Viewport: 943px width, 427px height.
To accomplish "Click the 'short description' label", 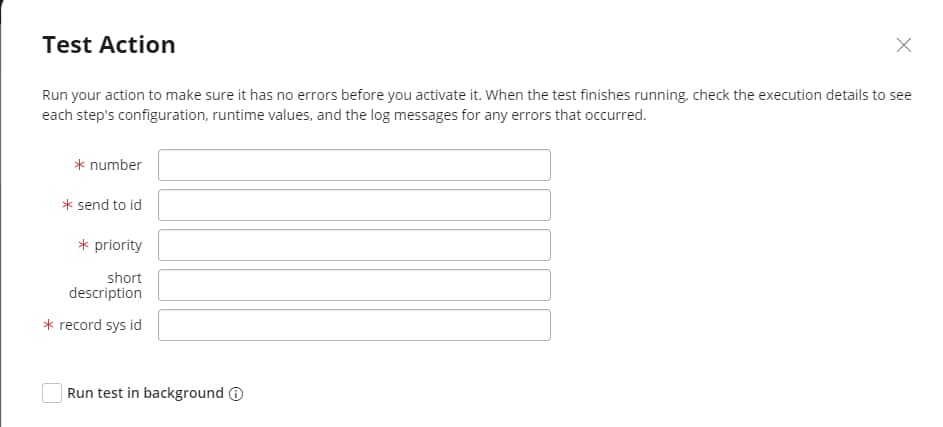I will coord(106,285).
